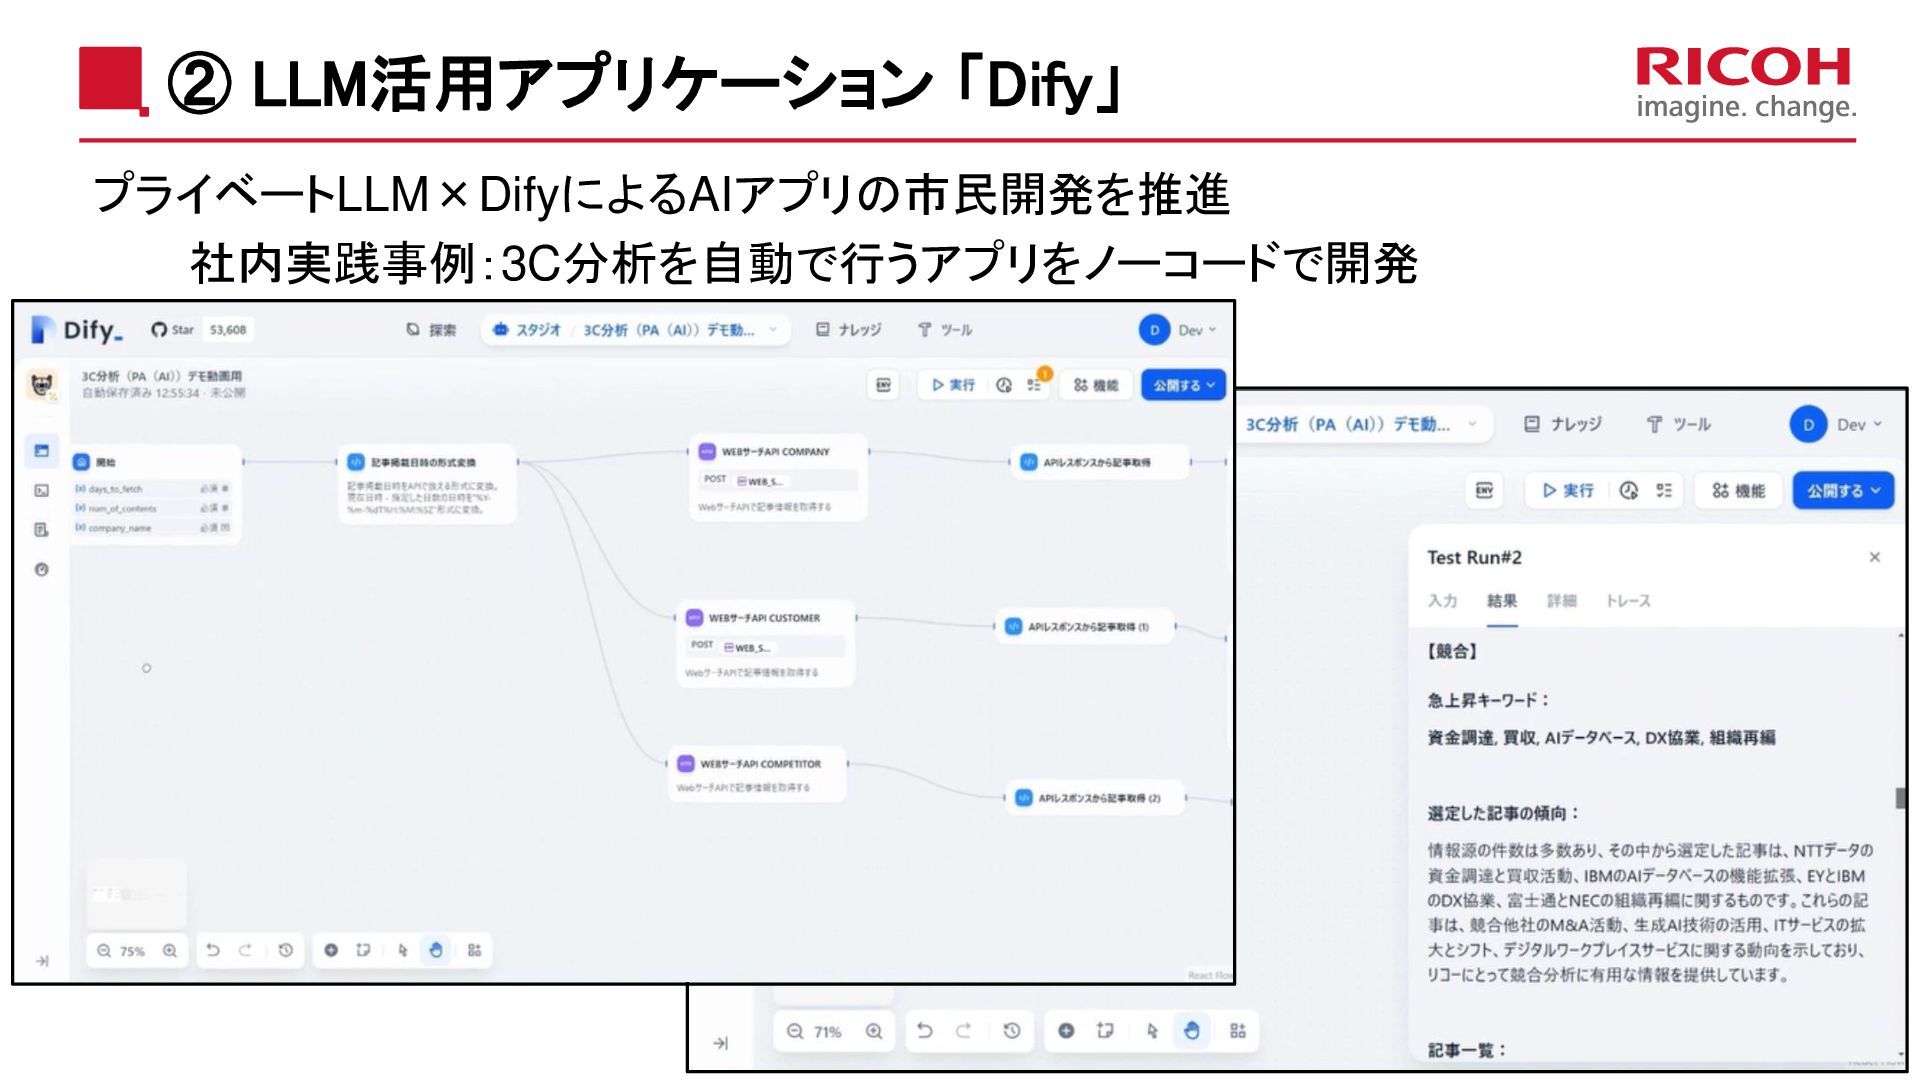Close the Test Run#2 panel
This screenshot has height=1080, width=1920.
[x=1875, y=557]
